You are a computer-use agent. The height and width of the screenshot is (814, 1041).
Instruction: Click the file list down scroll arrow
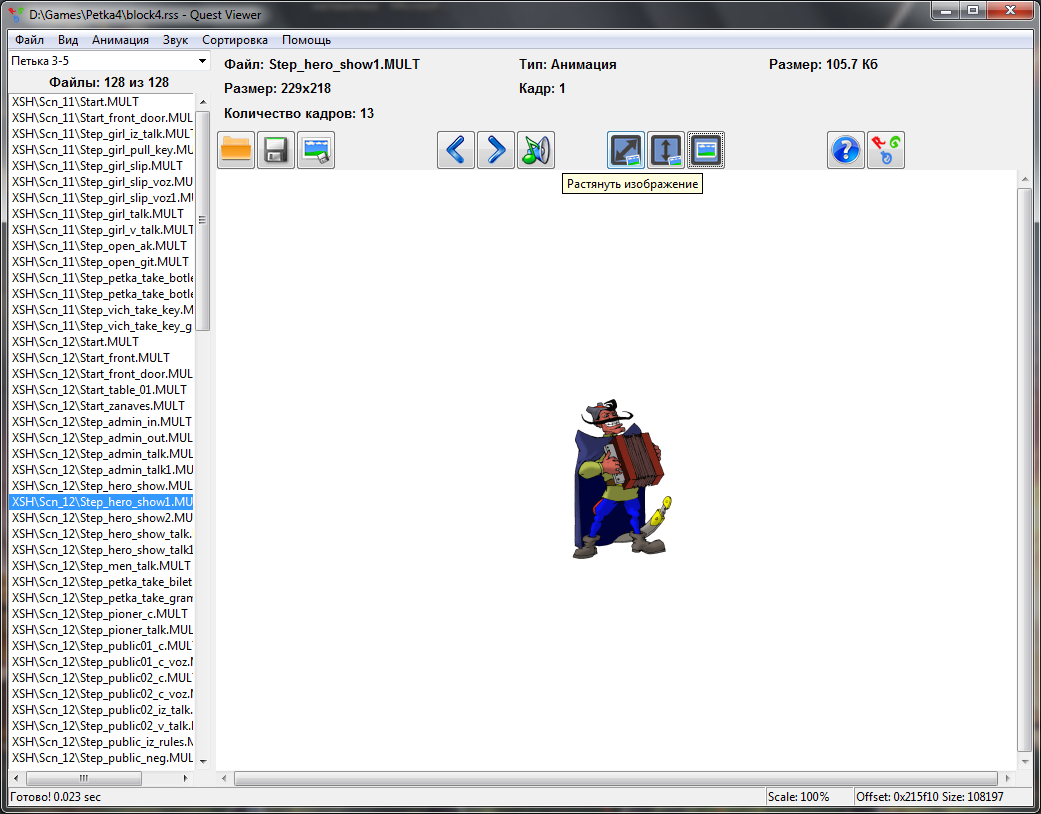[203, 761]
